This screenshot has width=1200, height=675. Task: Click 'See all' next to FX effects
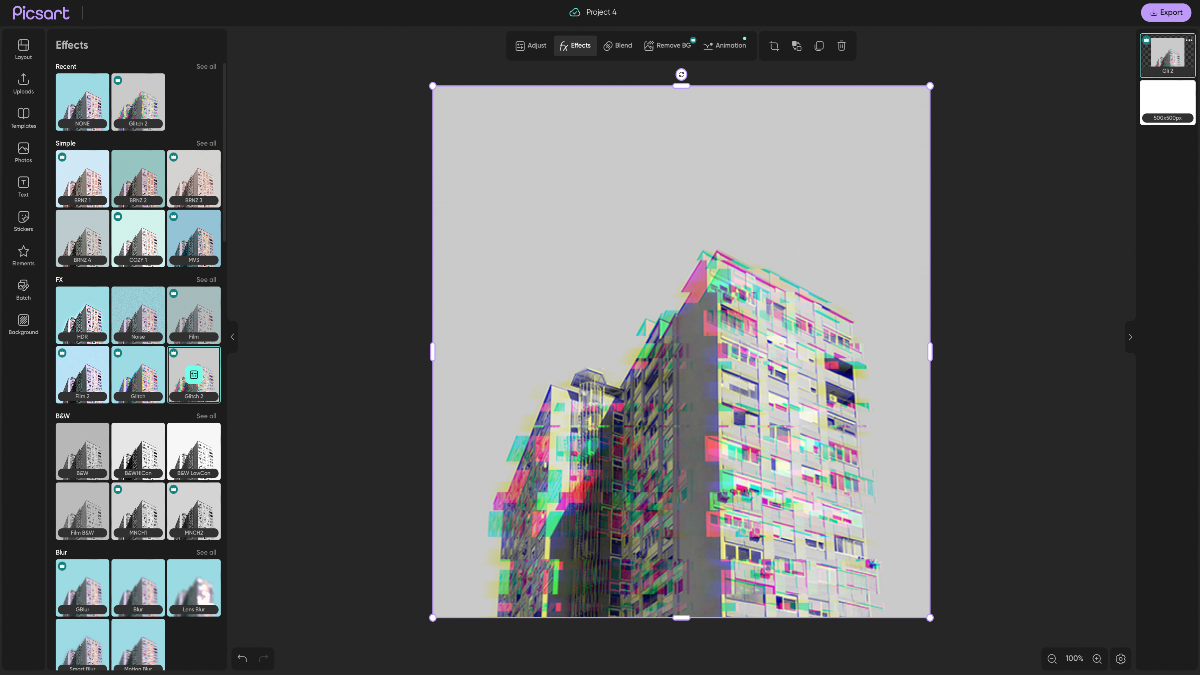pyautogui.click(x=206, y=279)
